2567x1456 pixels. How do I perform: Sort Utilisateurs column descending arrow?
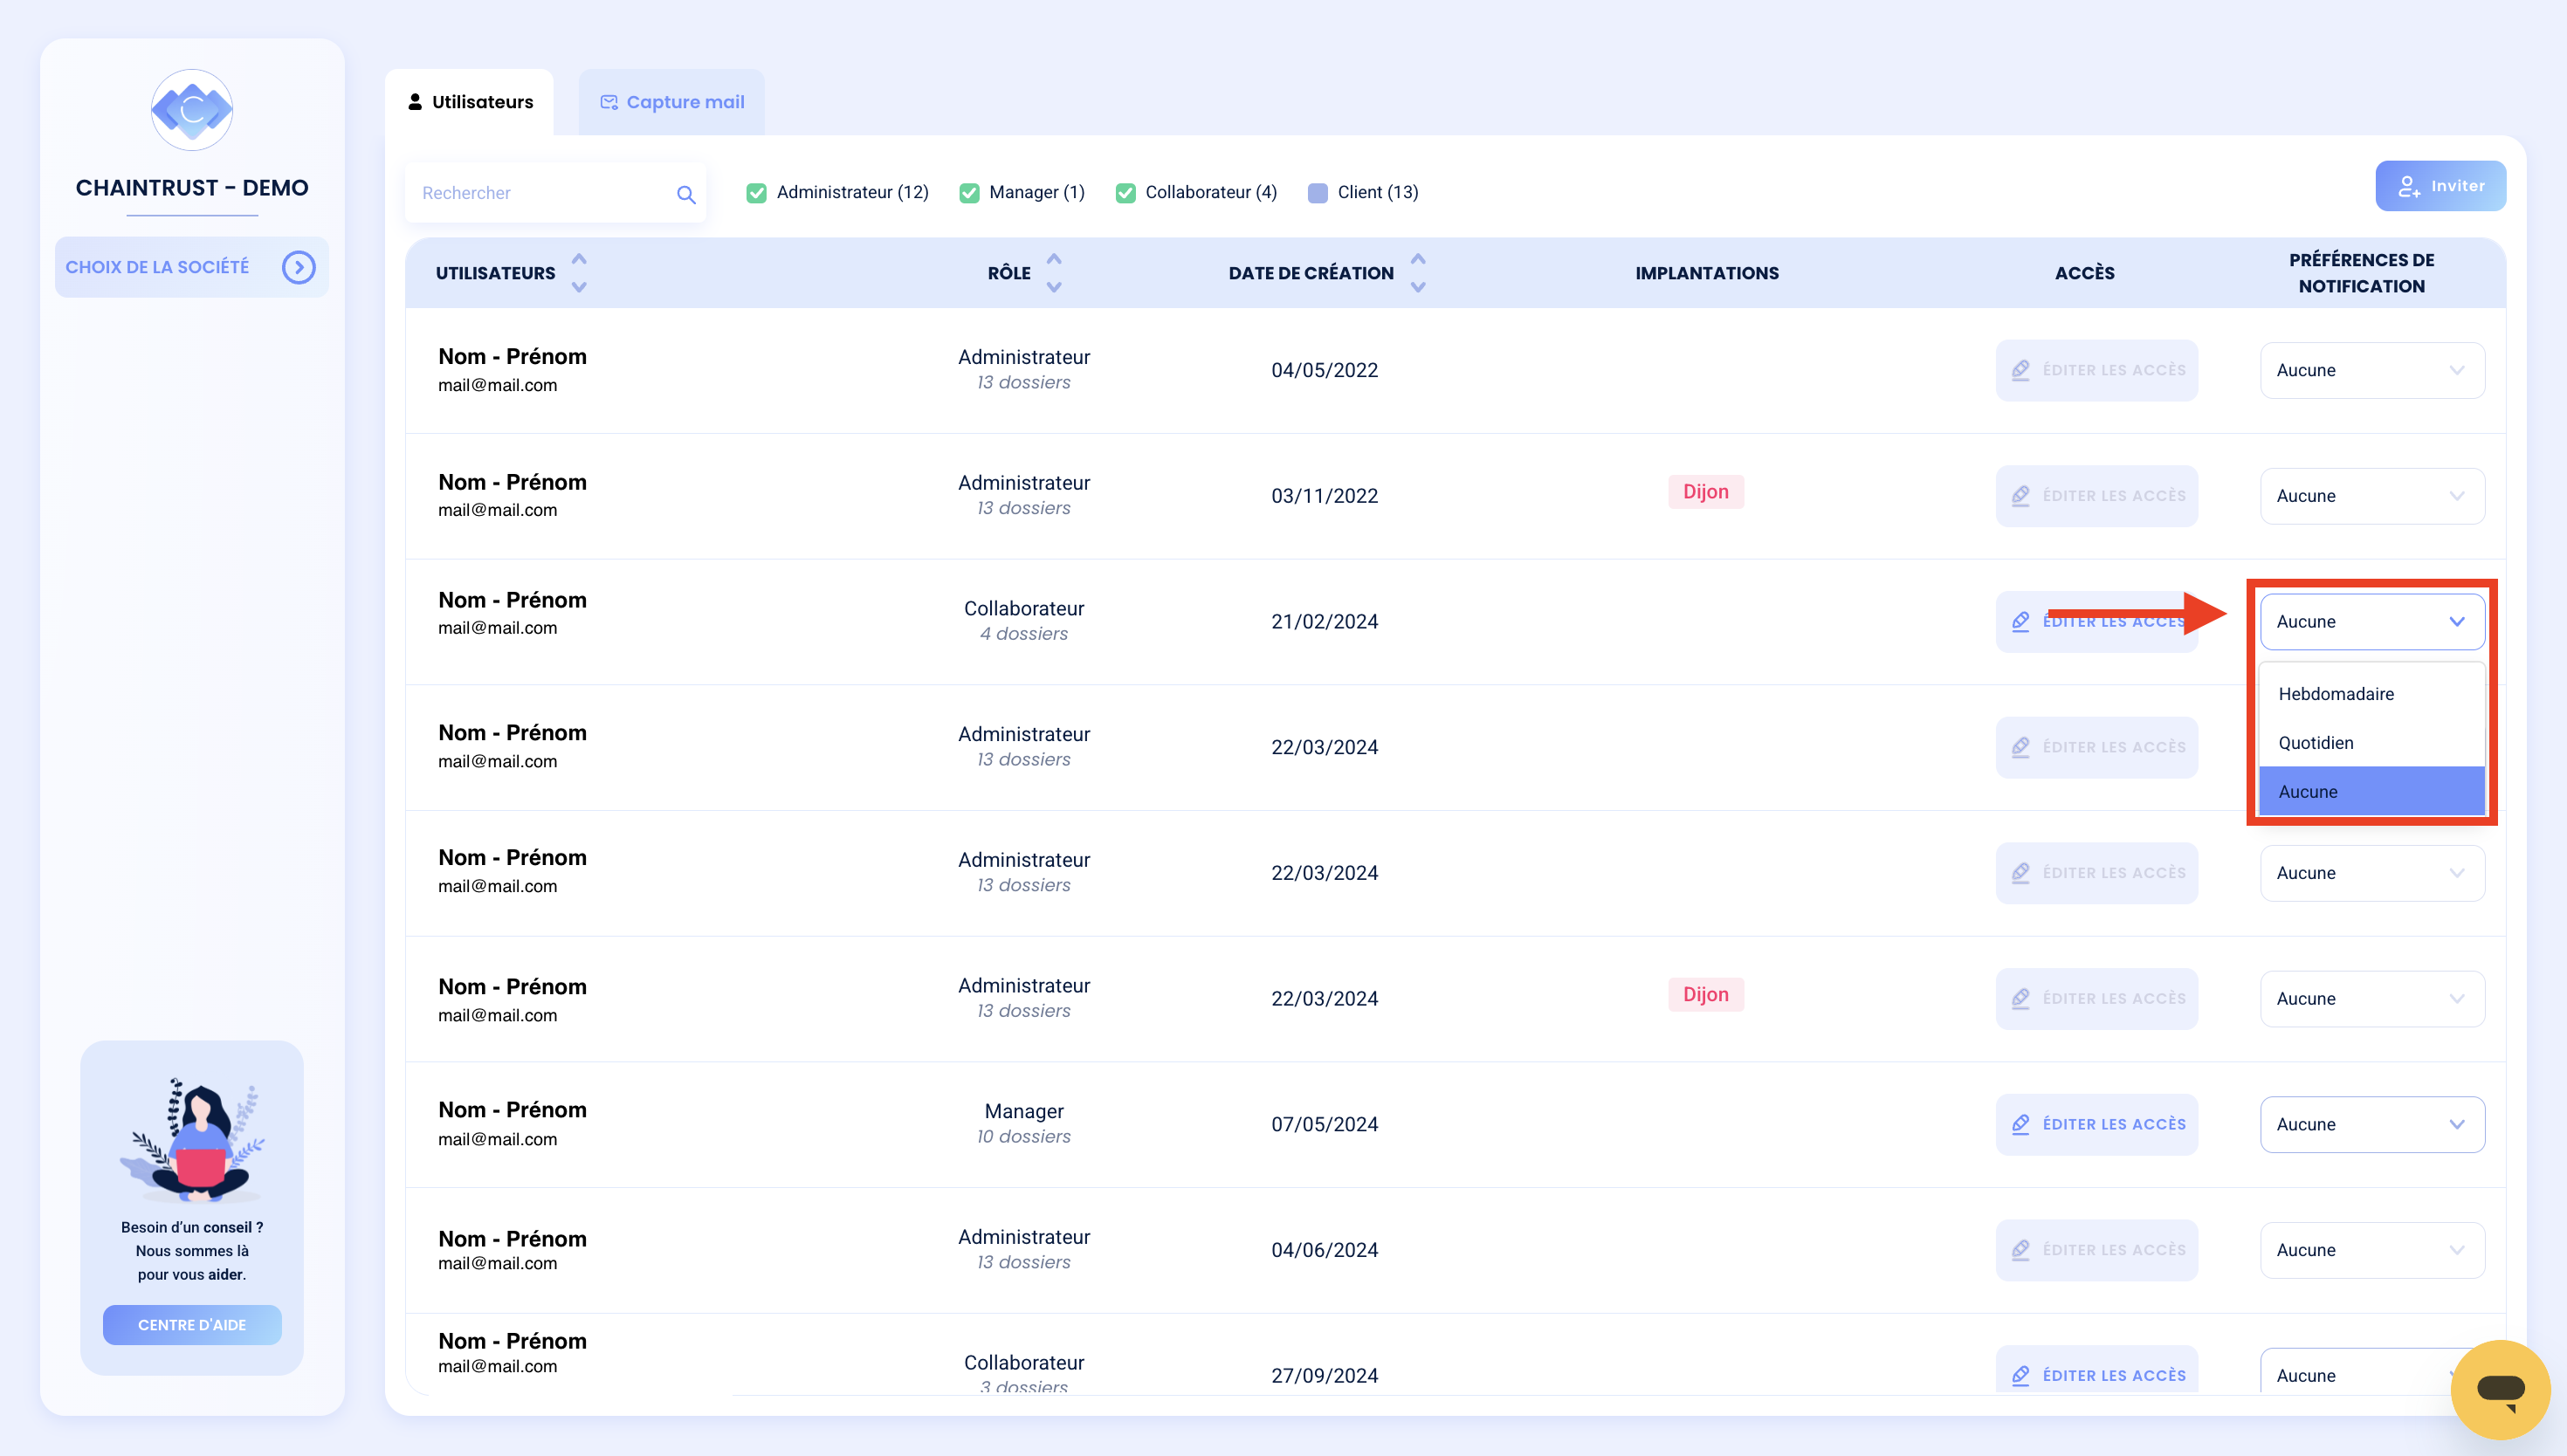[579, 287]
